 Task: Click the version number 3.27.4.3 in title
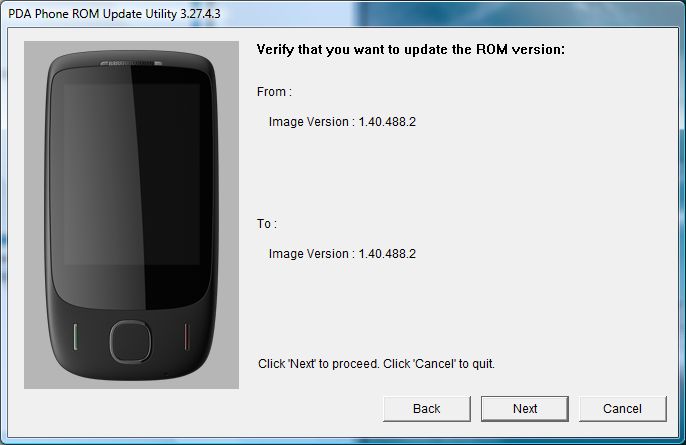tap(200, 14)
